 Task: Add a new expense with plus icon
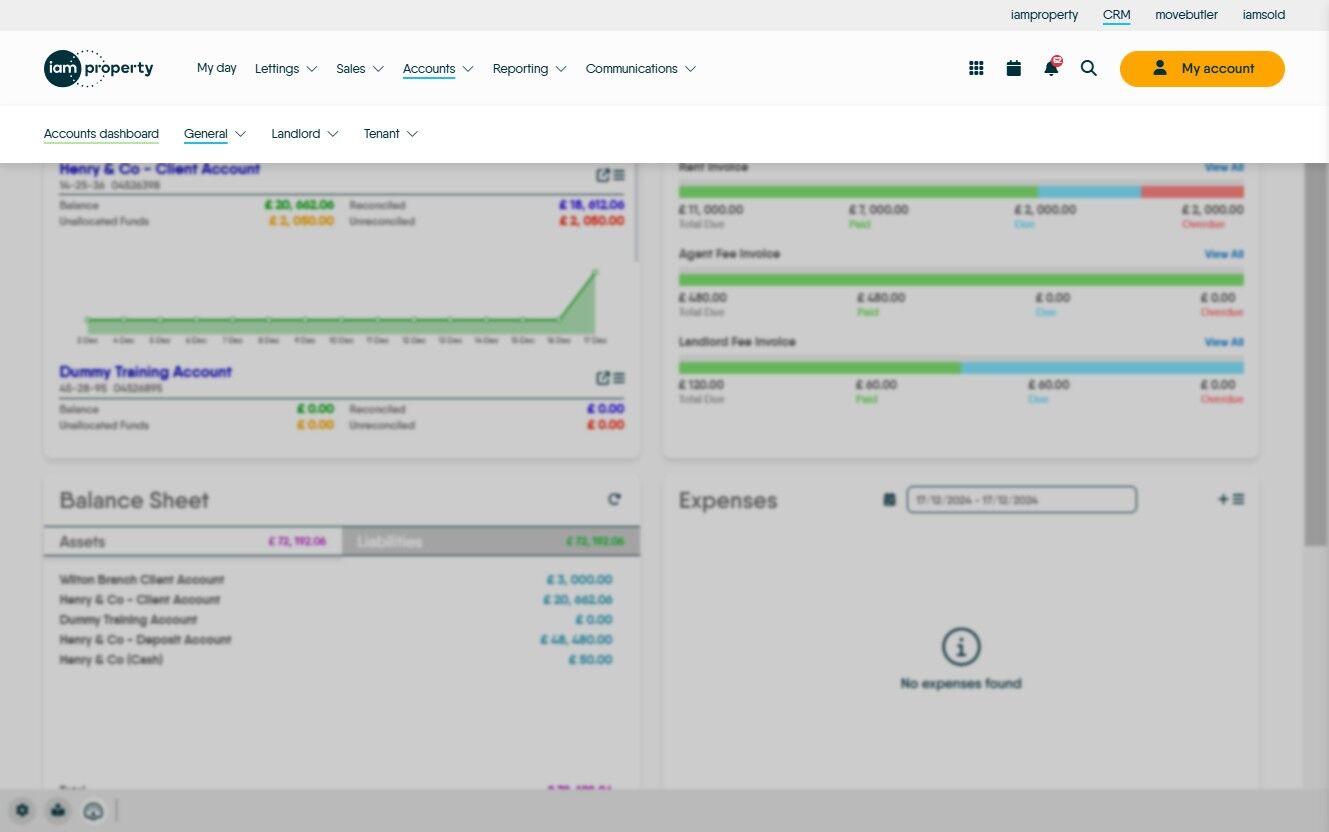point(1222,499)
